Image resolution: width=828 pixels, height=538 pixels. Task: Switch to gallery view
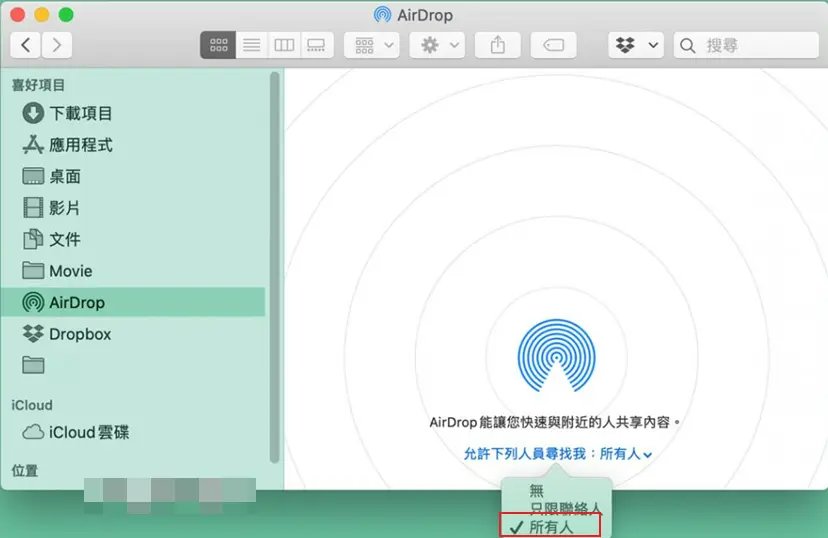click(316, 45)
